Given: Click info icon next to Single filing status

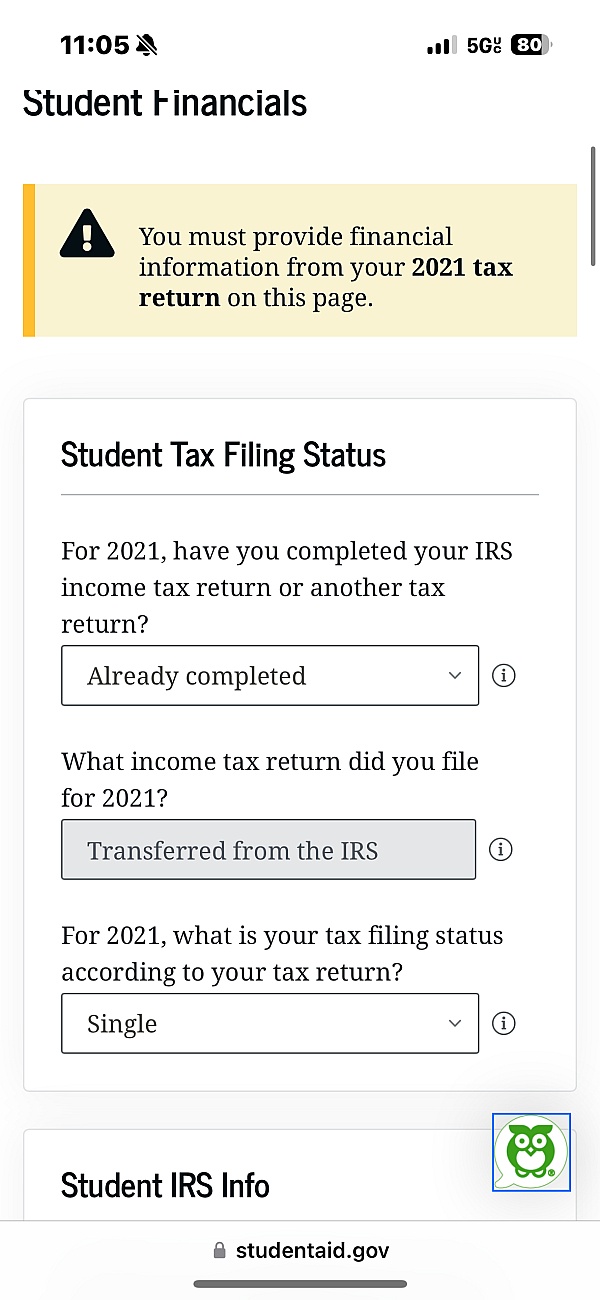Looking at the screenshot, I should pos(504,1024).
